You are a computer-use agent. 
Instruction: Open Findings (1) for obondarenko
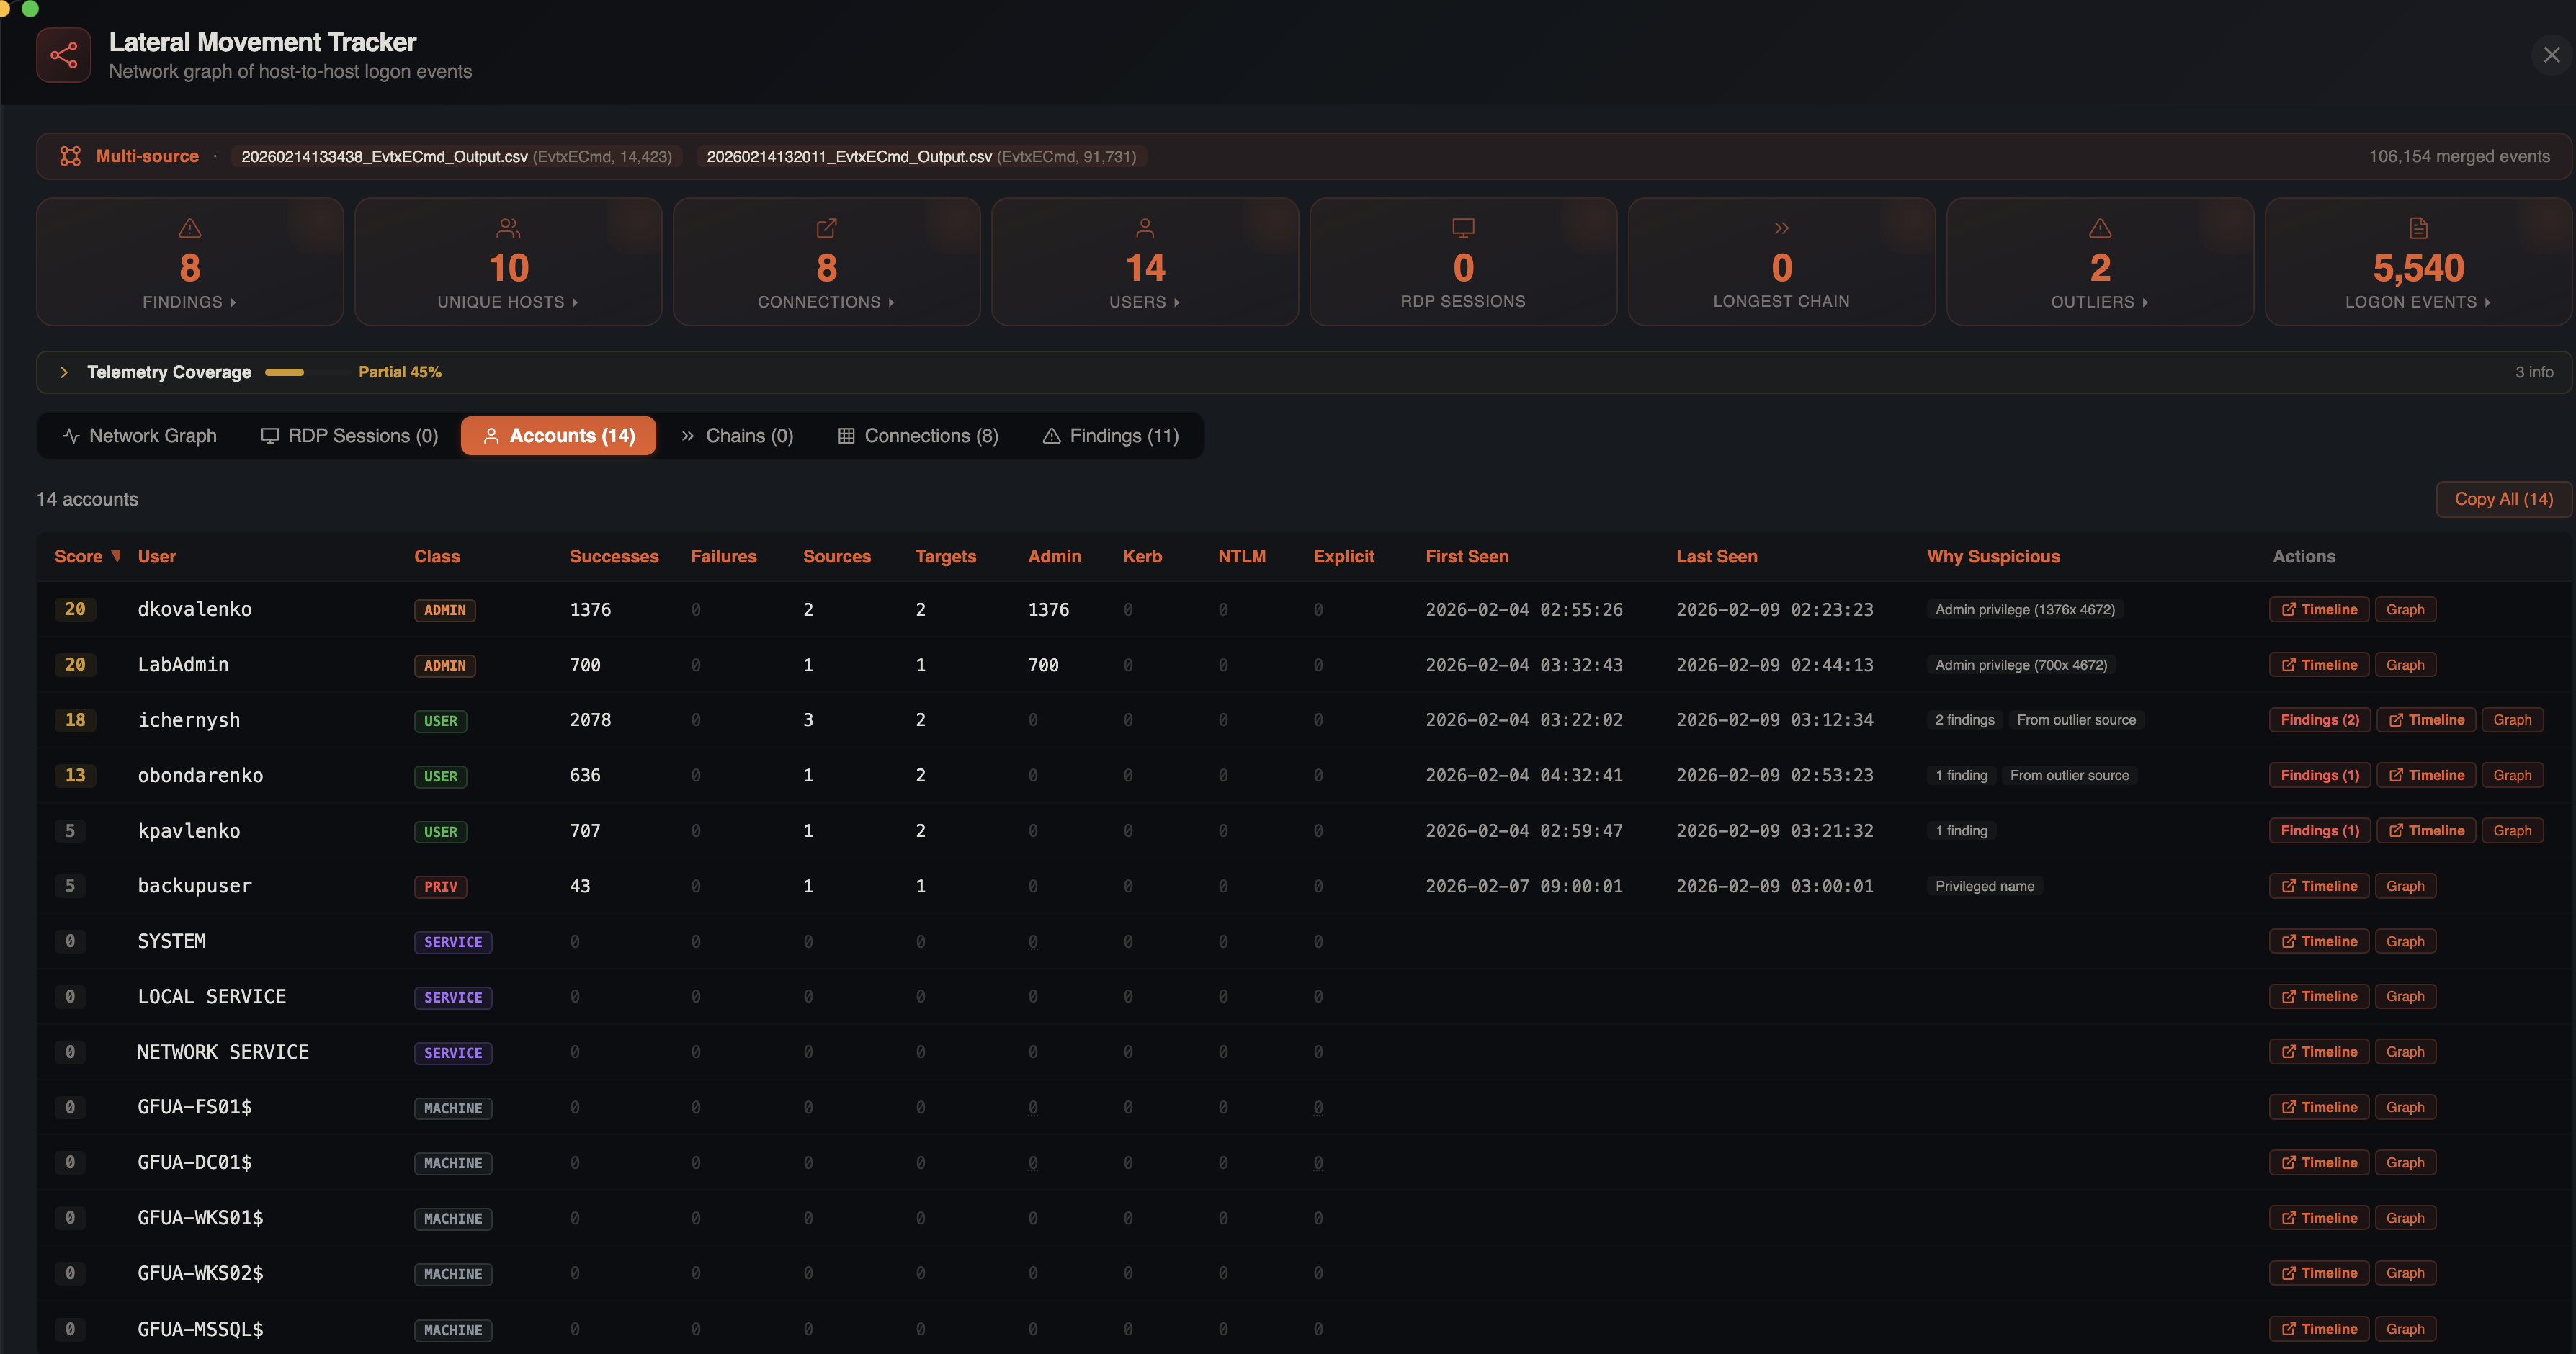[2320, 776]
